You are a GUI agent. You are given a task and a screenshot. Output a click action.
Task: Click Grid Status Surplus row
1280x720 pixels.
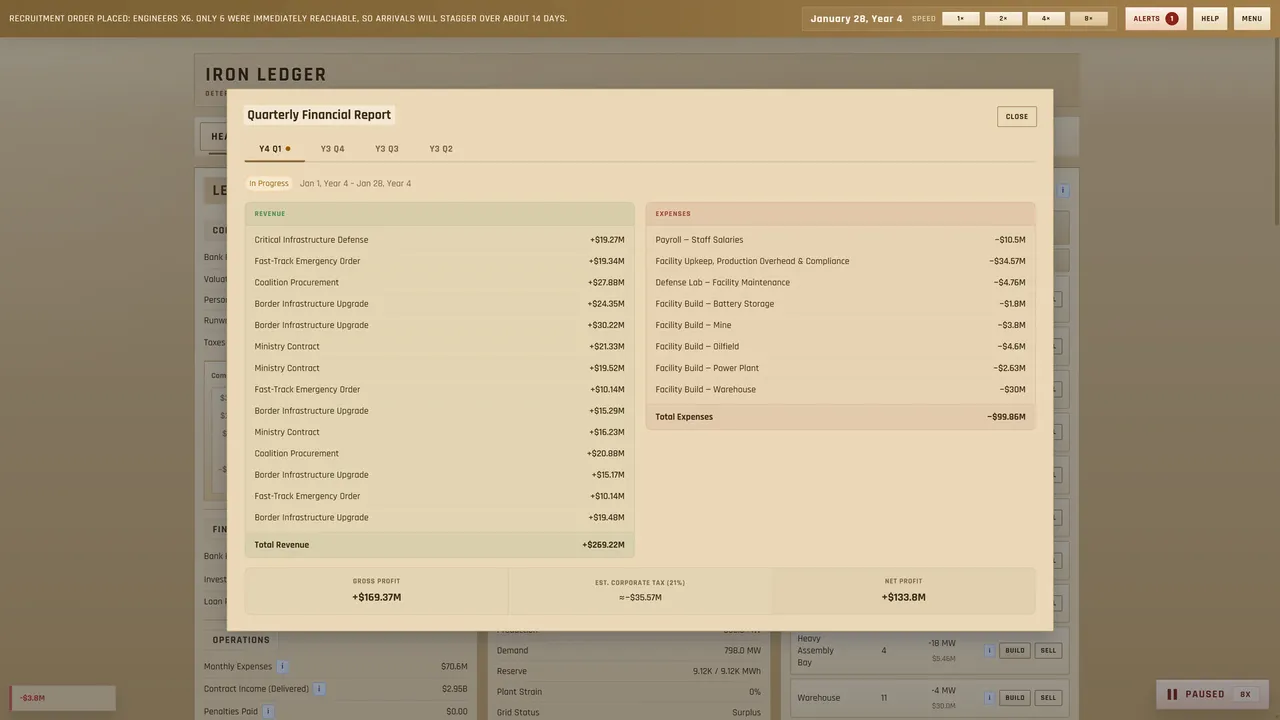(x=629, y=712)
